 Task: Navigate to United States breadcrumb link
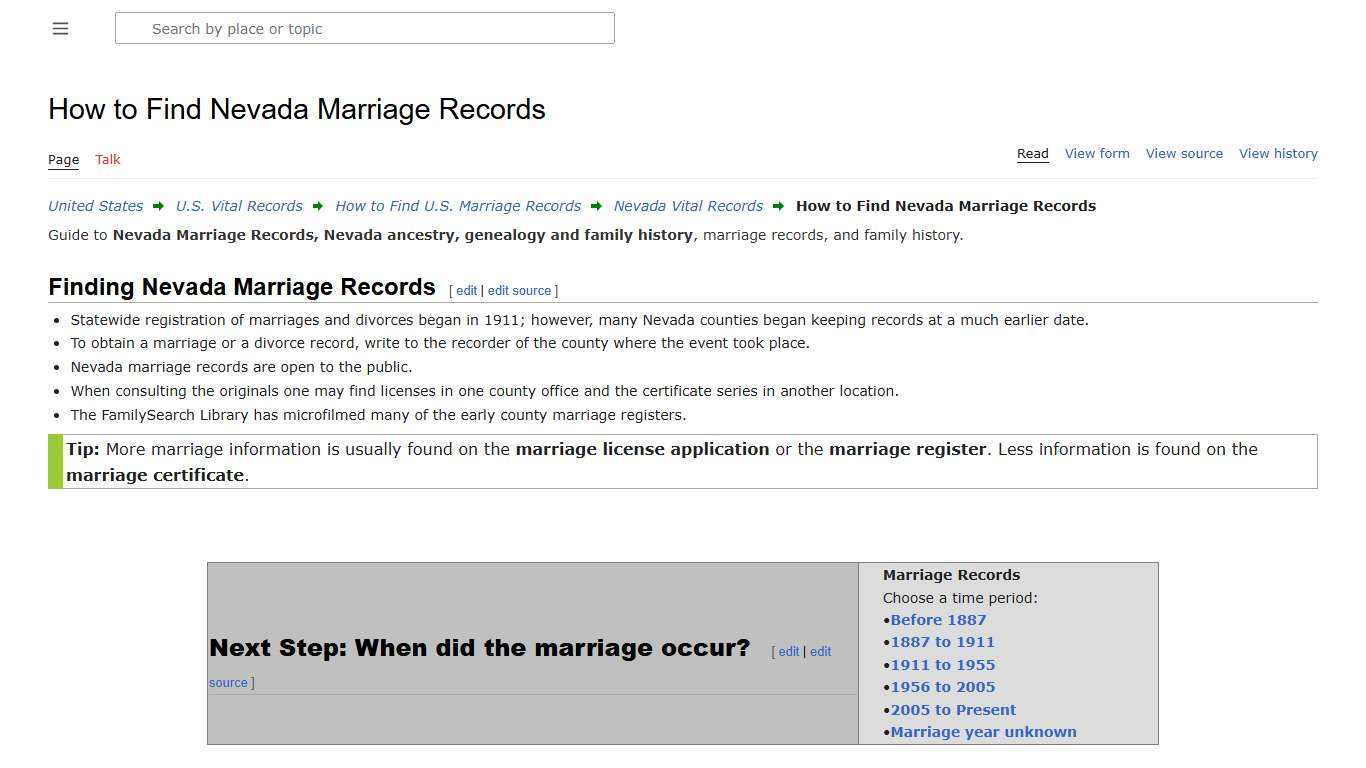(94, 206)
